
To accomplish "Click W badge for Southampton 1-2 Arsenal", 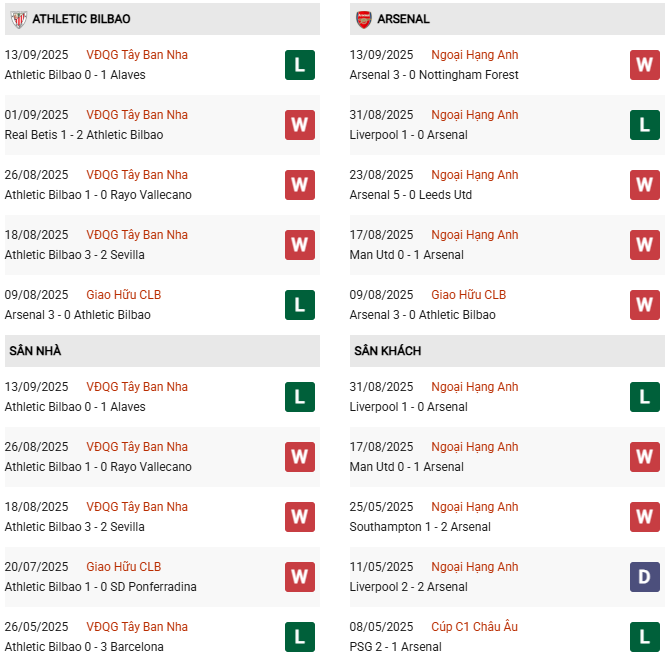I will tap(644, 517).
